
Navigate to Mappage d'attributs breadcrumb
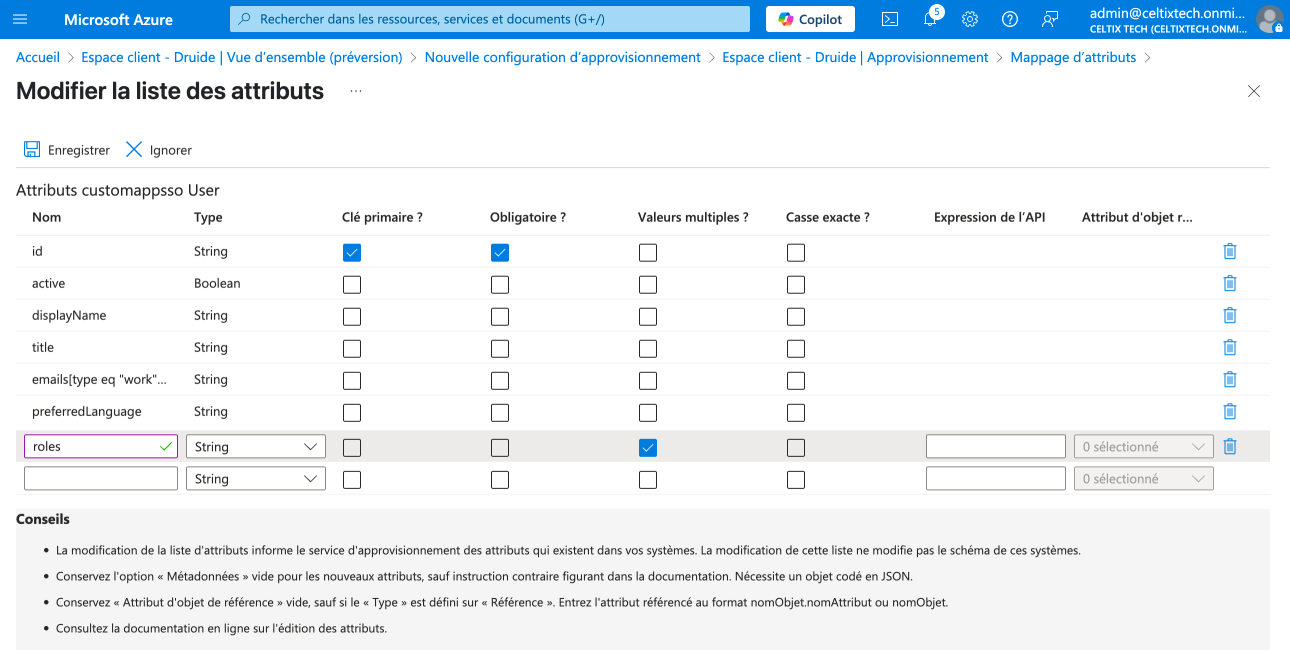(1073, 58)
